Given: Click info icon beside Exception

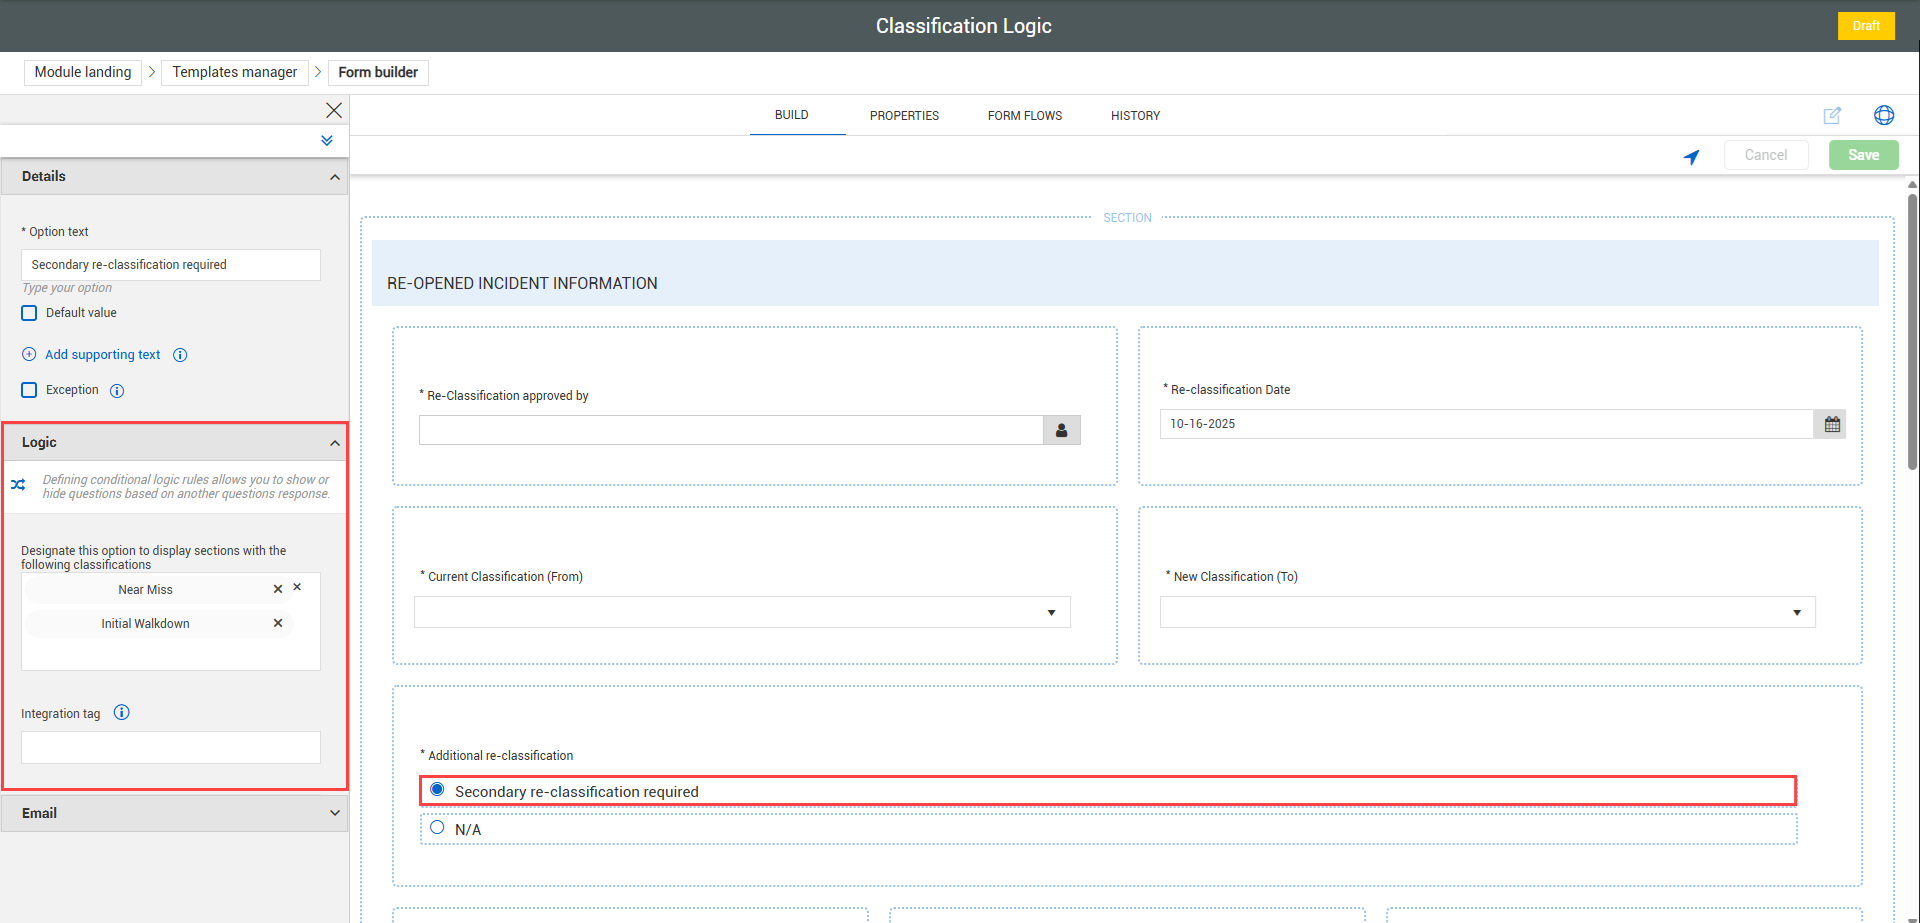Looking at the screenshot, I should [117, 391].
